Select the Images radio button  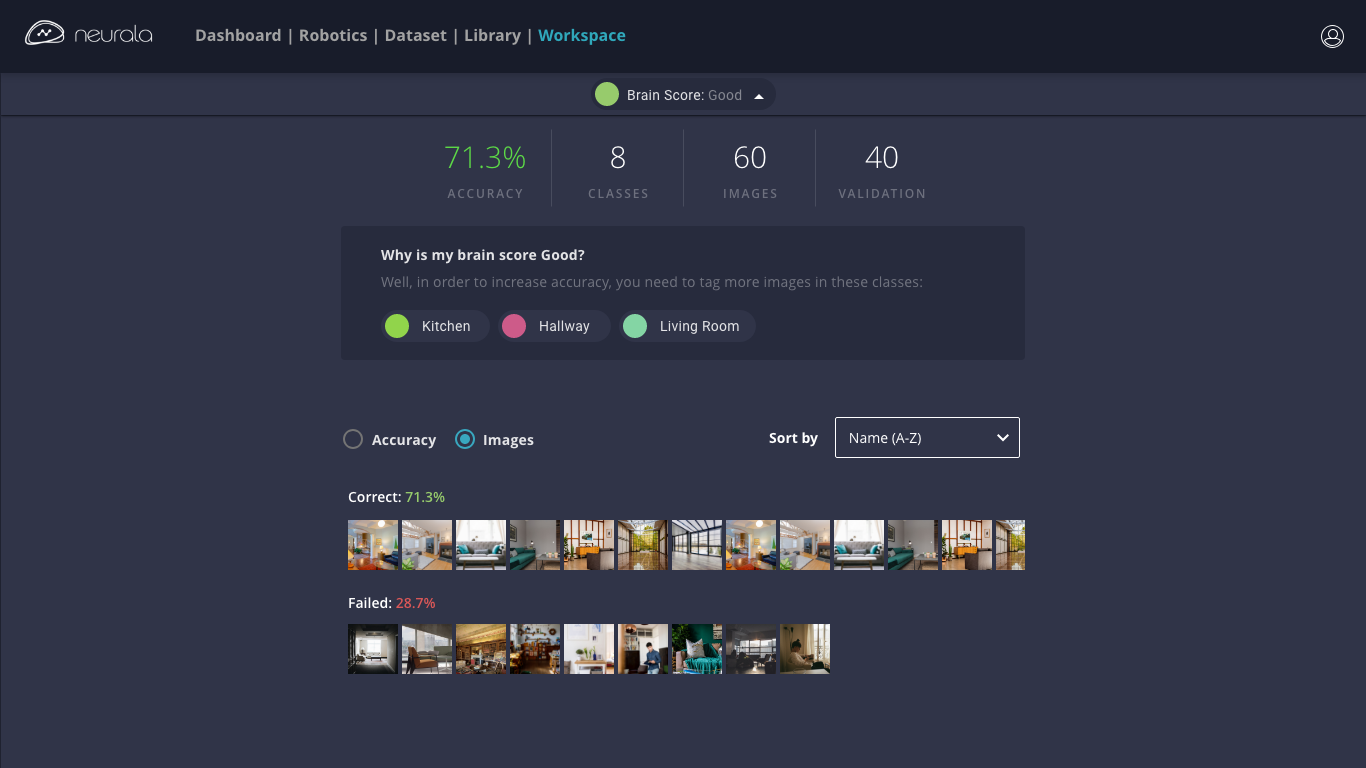(465, 439)
